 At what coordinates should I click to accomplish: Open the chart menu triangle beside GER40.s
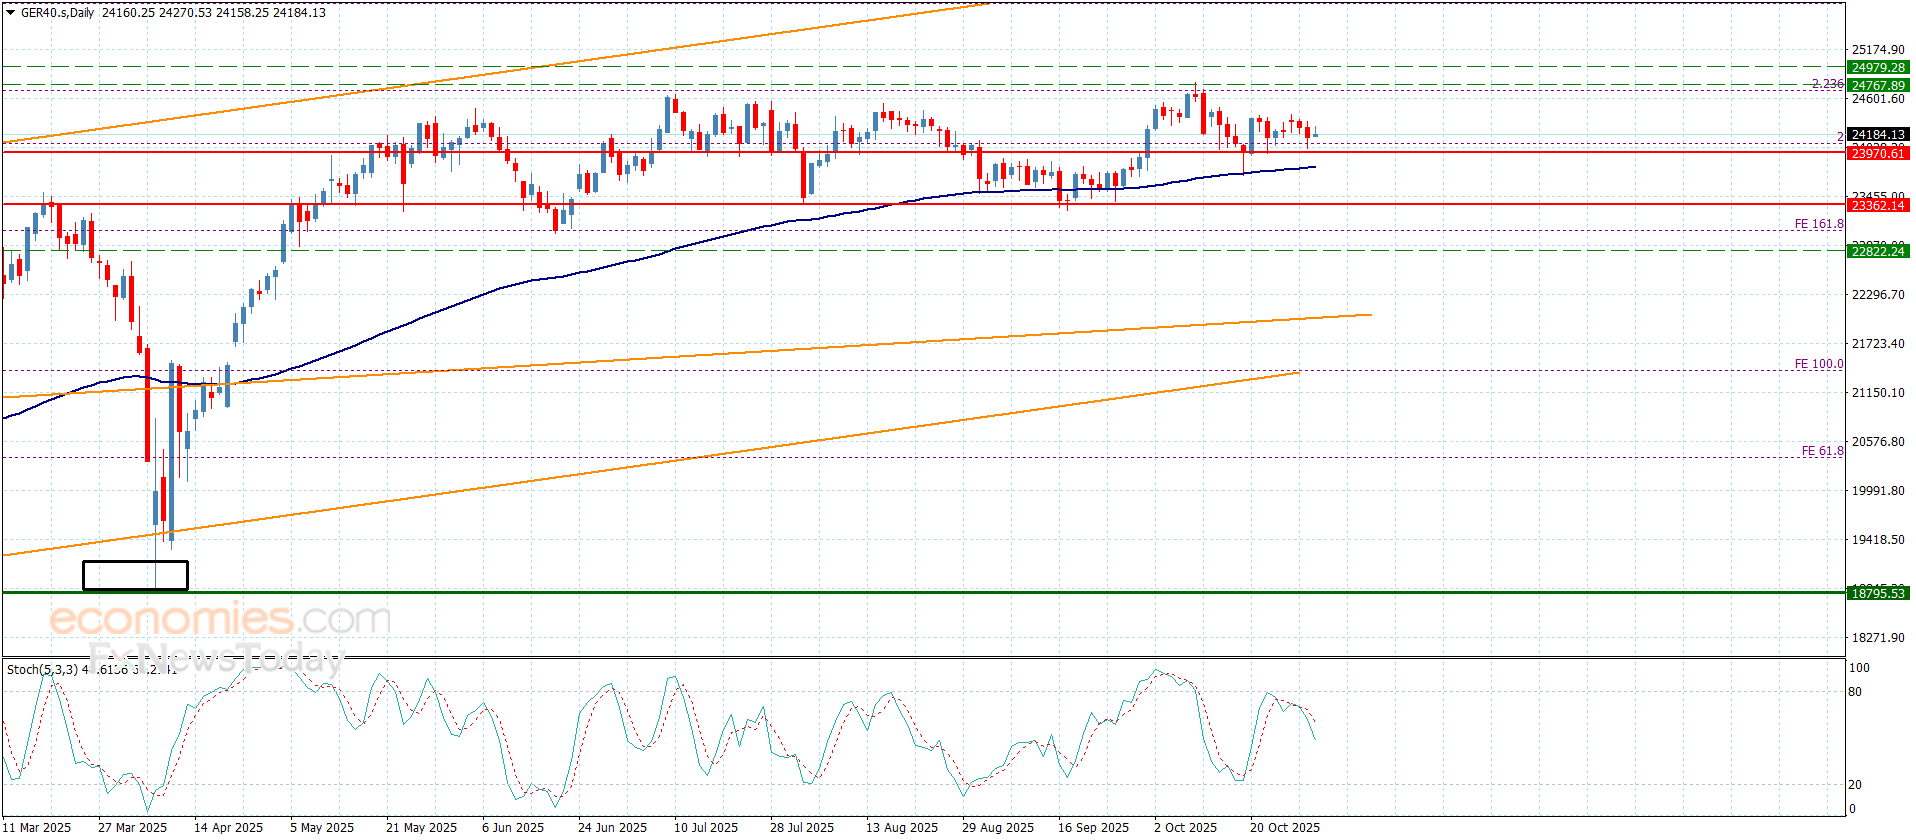pos(10,13)
